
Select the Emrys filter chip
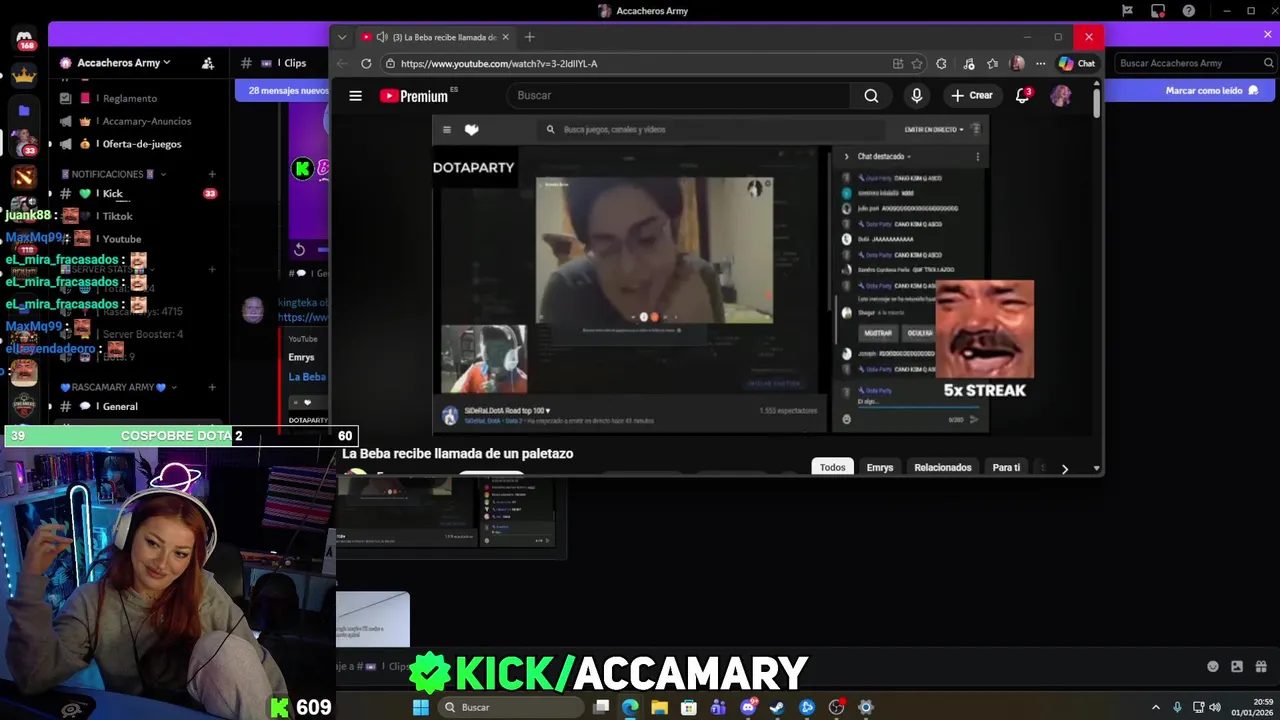(880, 467)
